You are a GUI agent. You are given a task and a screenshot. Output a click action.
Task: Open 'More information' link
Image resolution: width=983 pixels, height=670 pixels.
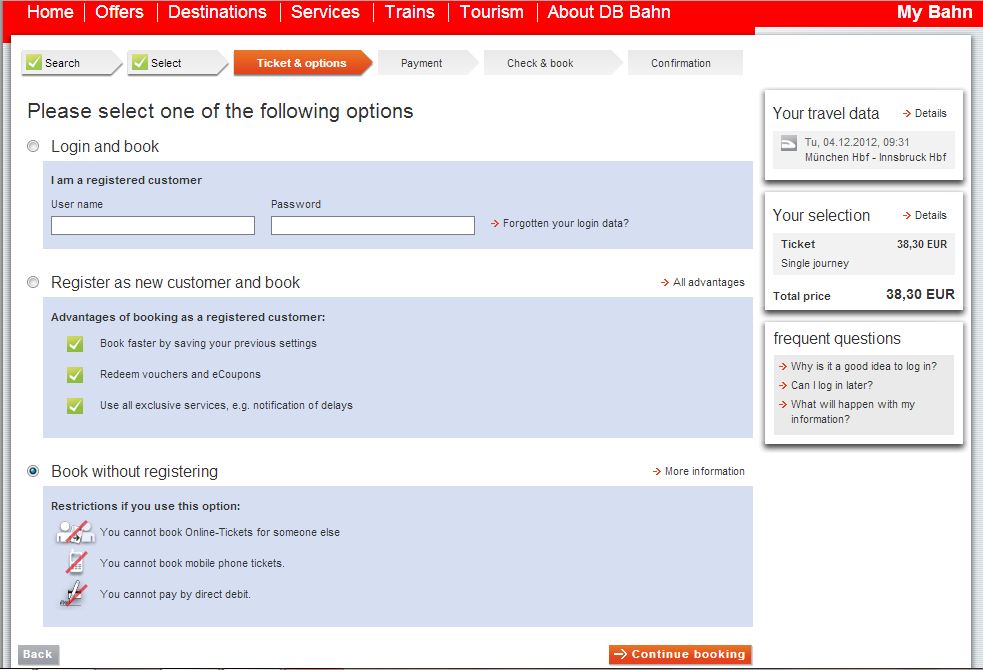tap(698, 471)
